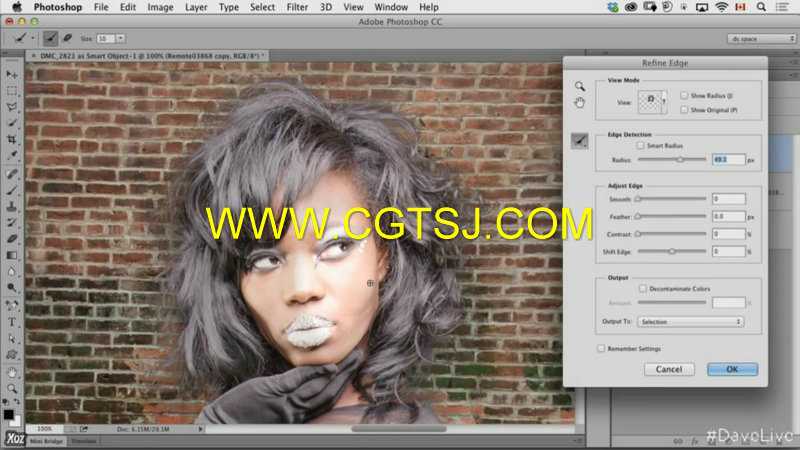Open the File menu

(101, 7)
